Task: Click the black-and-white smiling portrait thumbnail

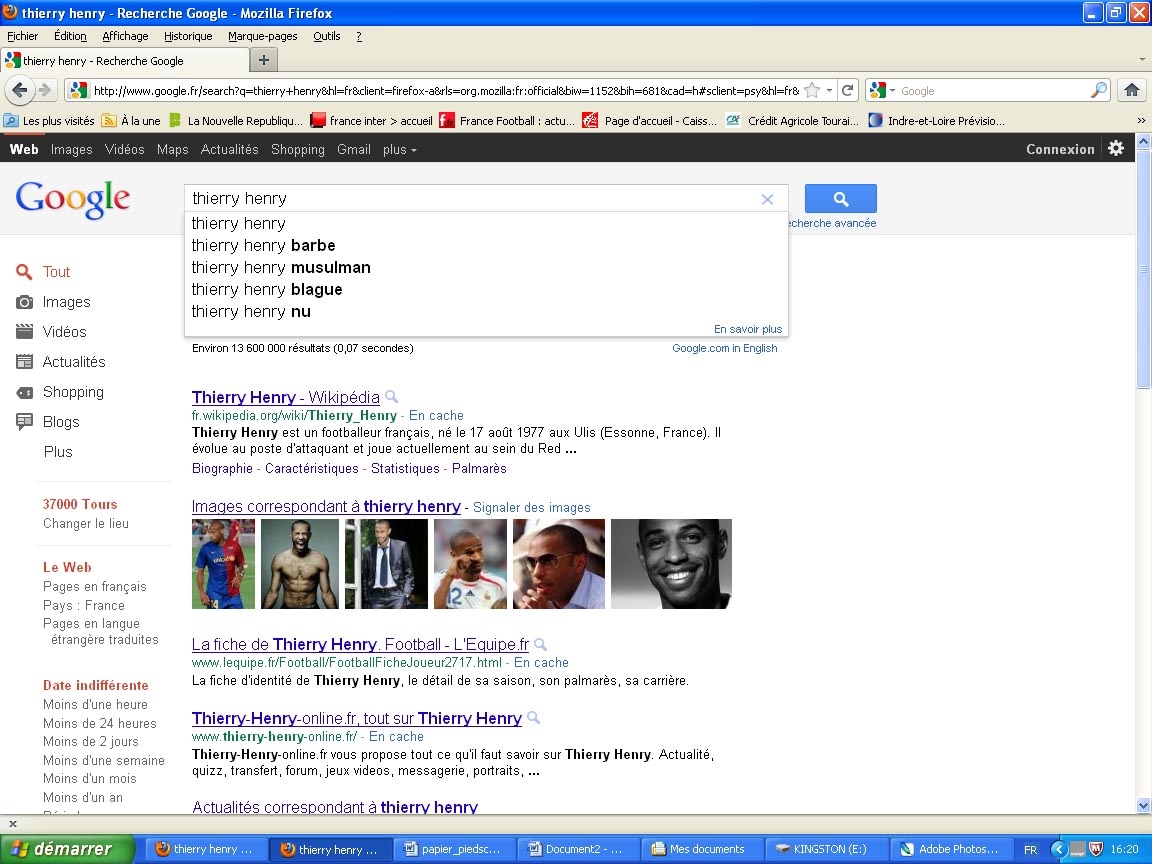Action: [x=671, y=563]
